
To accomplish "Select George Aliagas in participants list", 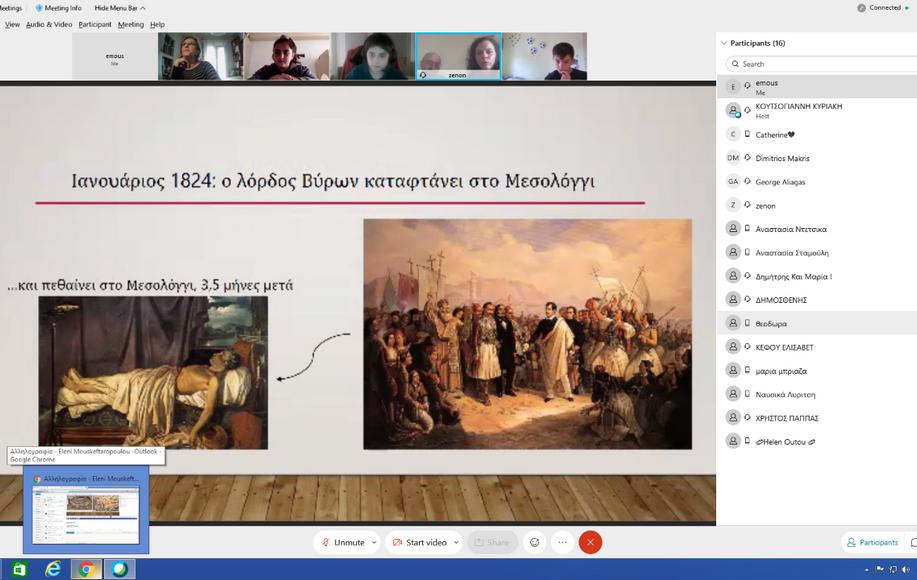I will point(817,182).
